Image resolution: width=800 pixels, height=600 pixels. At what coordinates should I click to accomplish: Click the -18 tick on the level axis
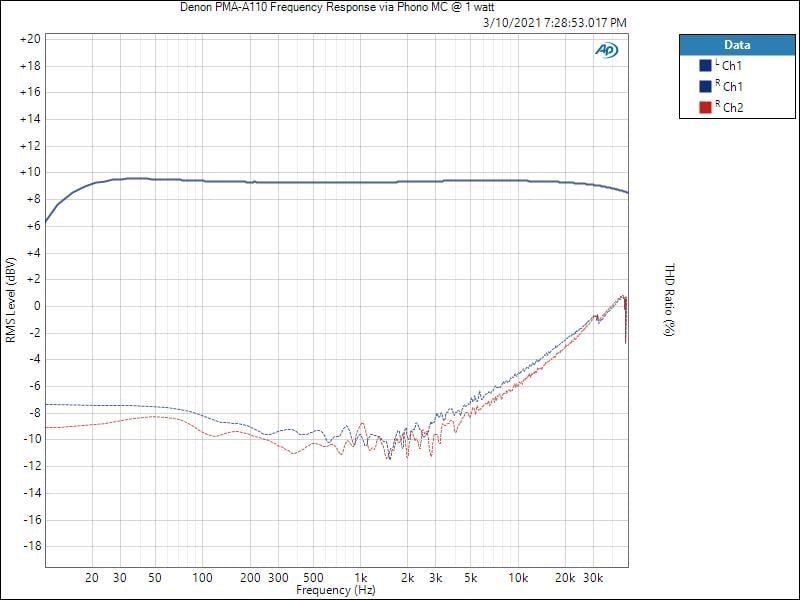pos(30,546)
